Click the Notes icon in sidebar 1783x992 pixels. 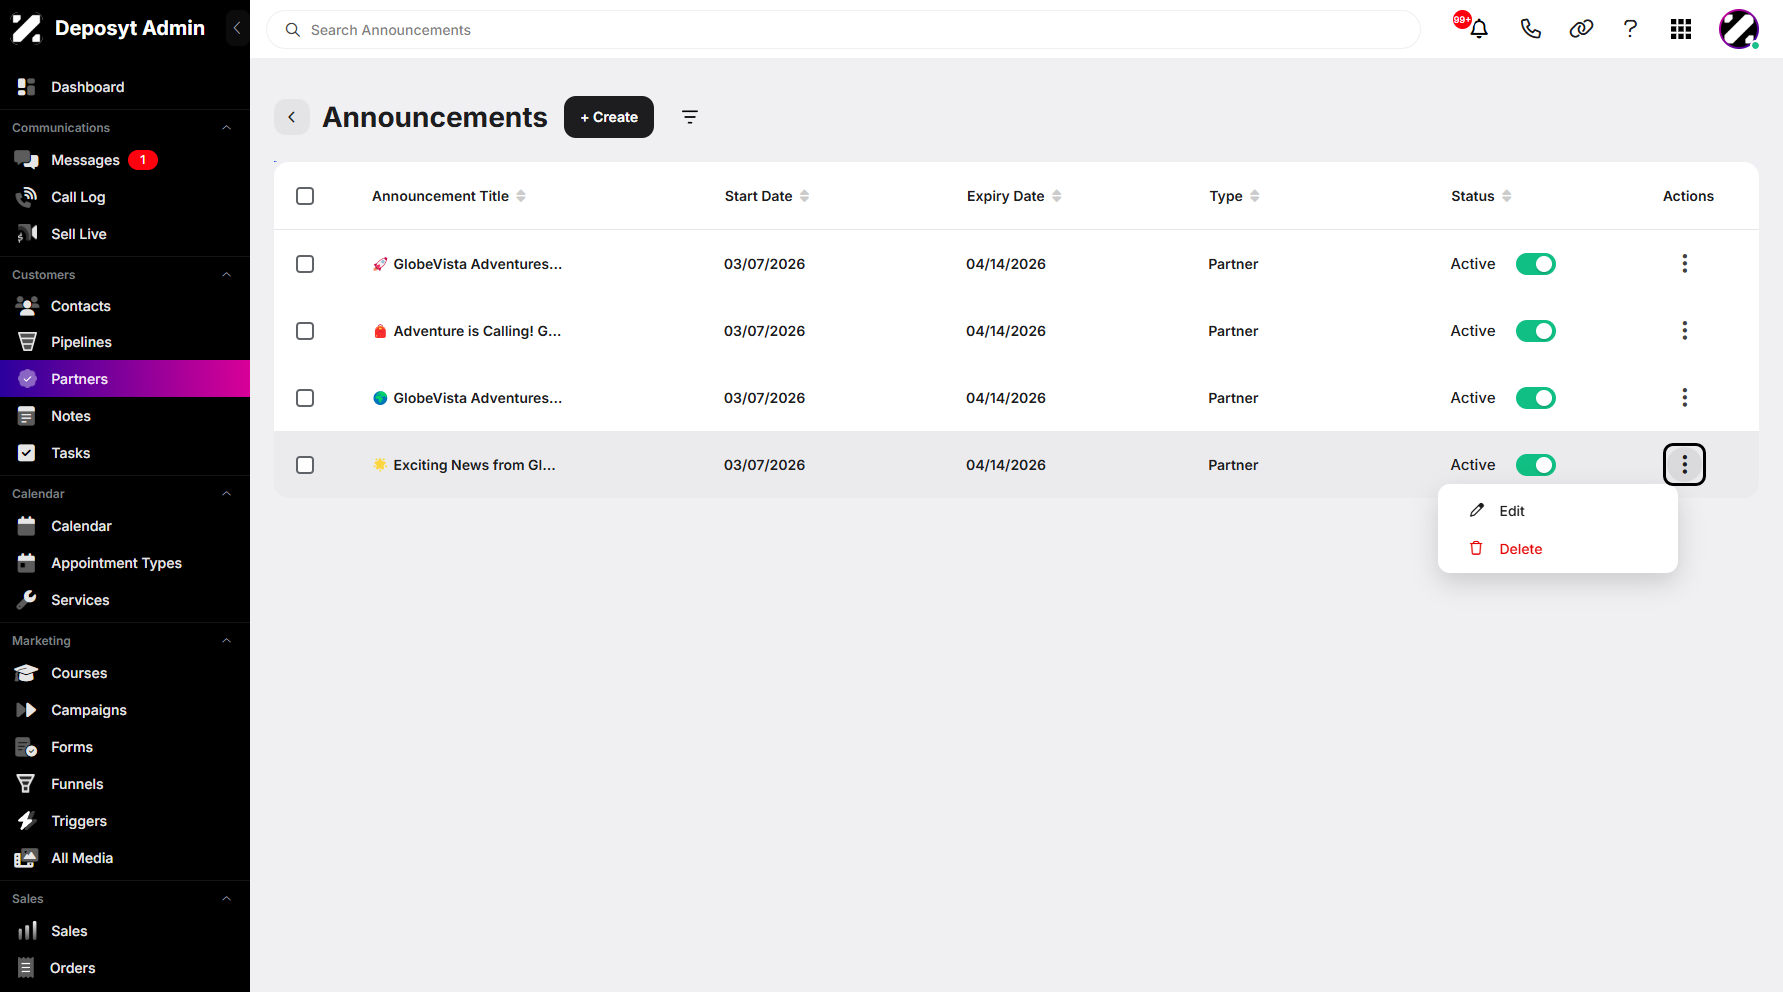tap(27, 416)
